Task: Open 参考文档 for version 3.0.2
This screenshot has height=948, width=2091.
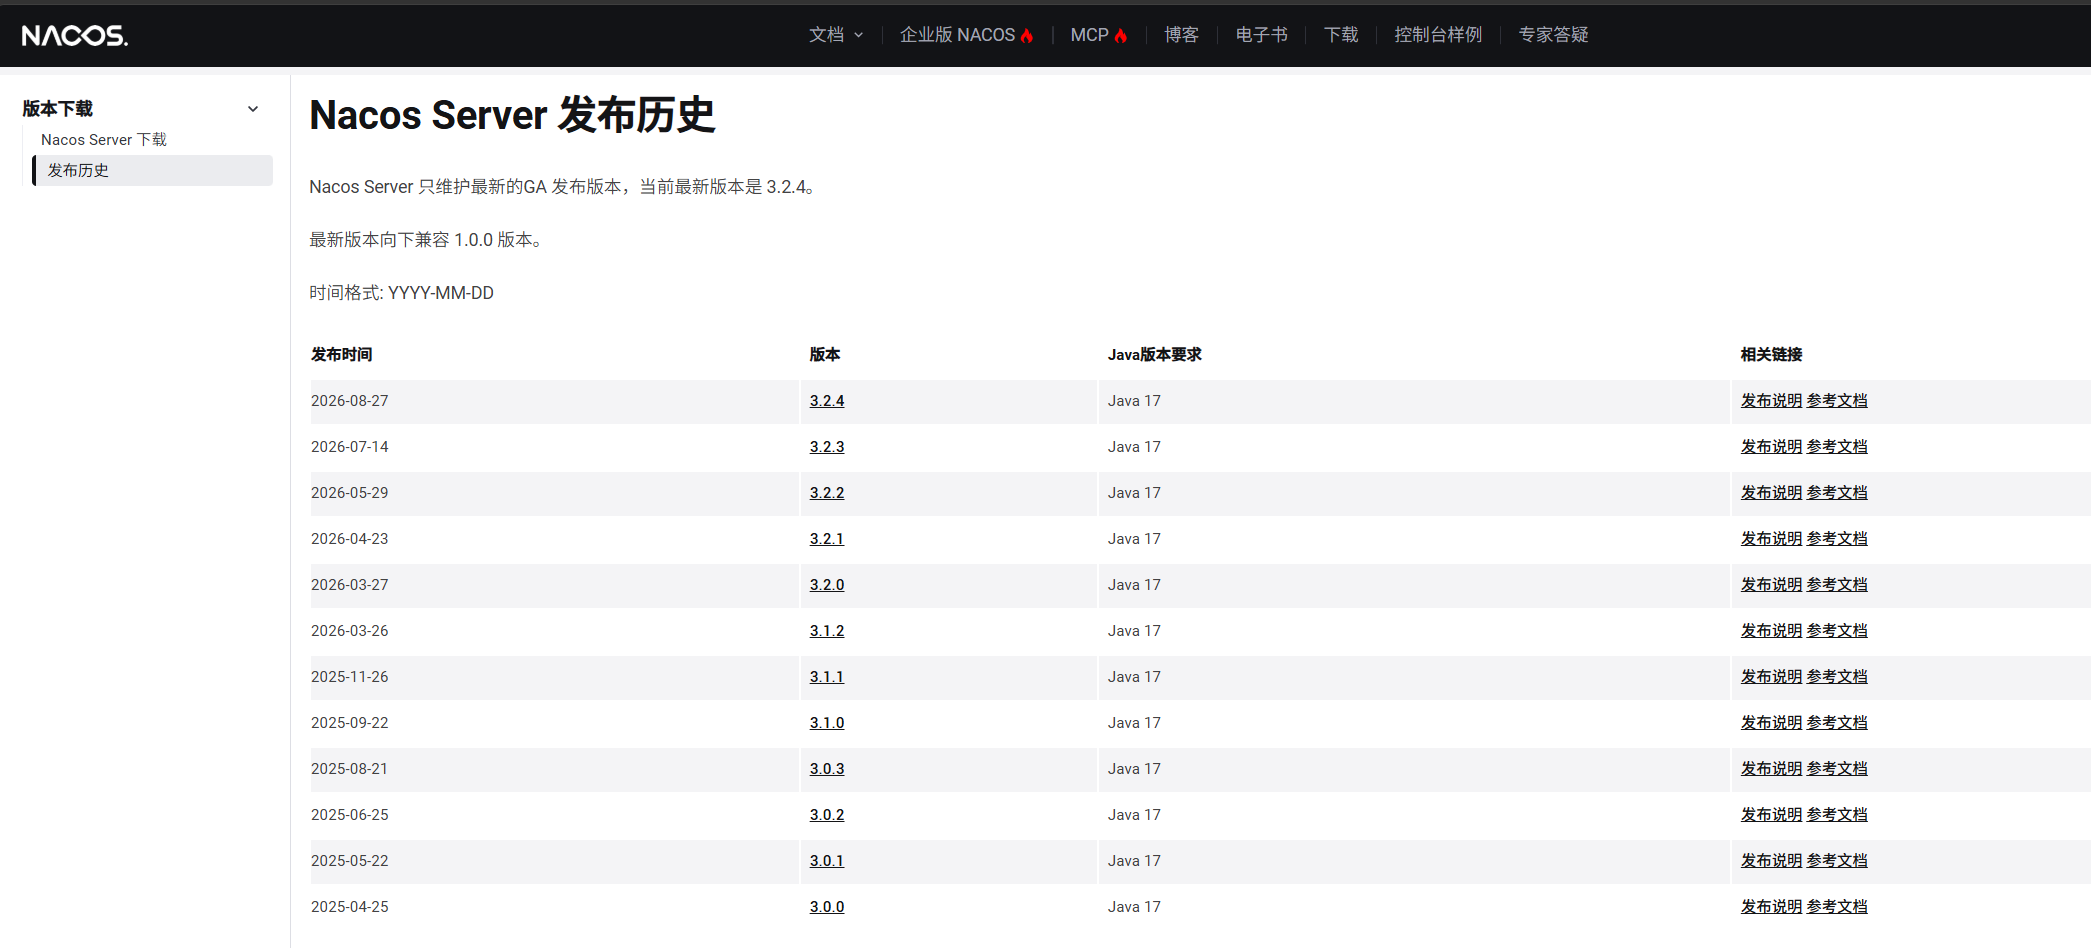Action: click(x=1837, y=815)
